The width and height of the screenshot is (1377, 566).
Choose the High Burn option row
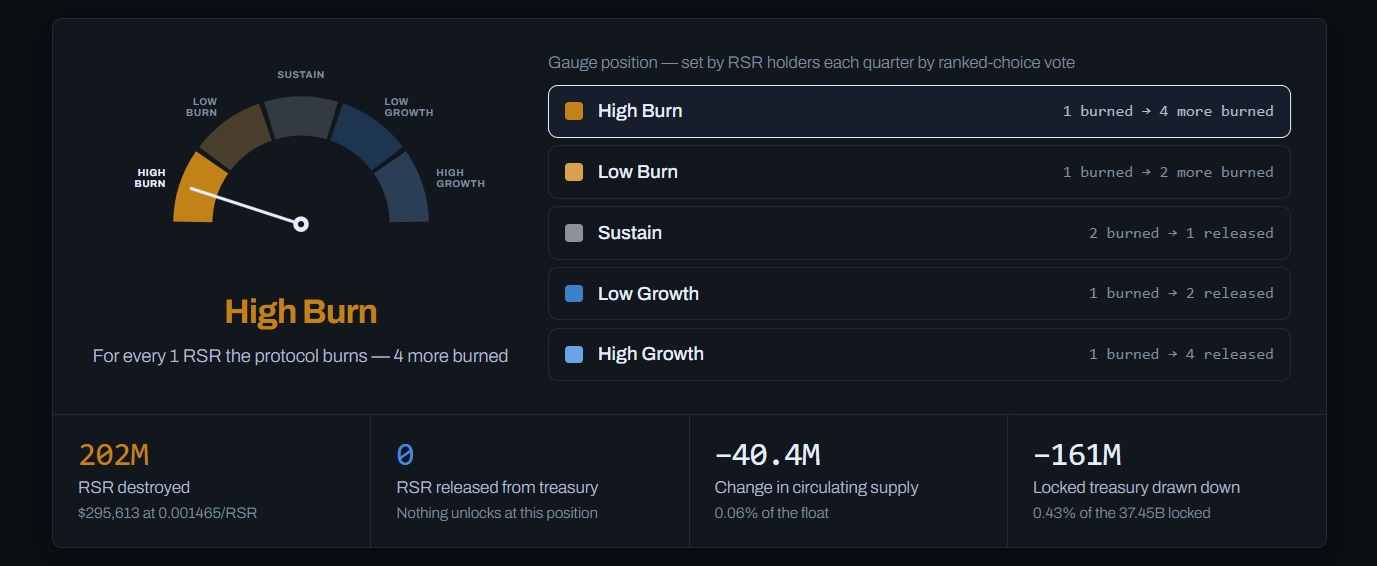pyautogui.click(x=919, y=111)
